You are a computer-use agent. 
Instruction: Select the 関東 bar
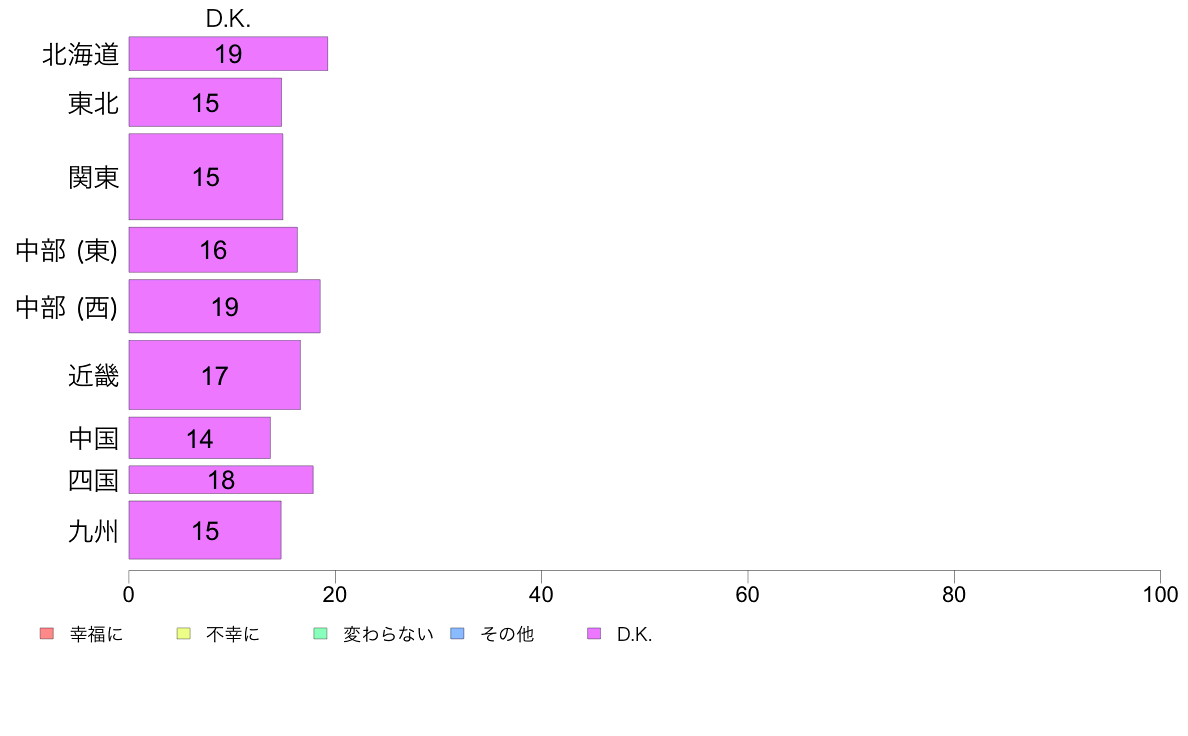206,177
